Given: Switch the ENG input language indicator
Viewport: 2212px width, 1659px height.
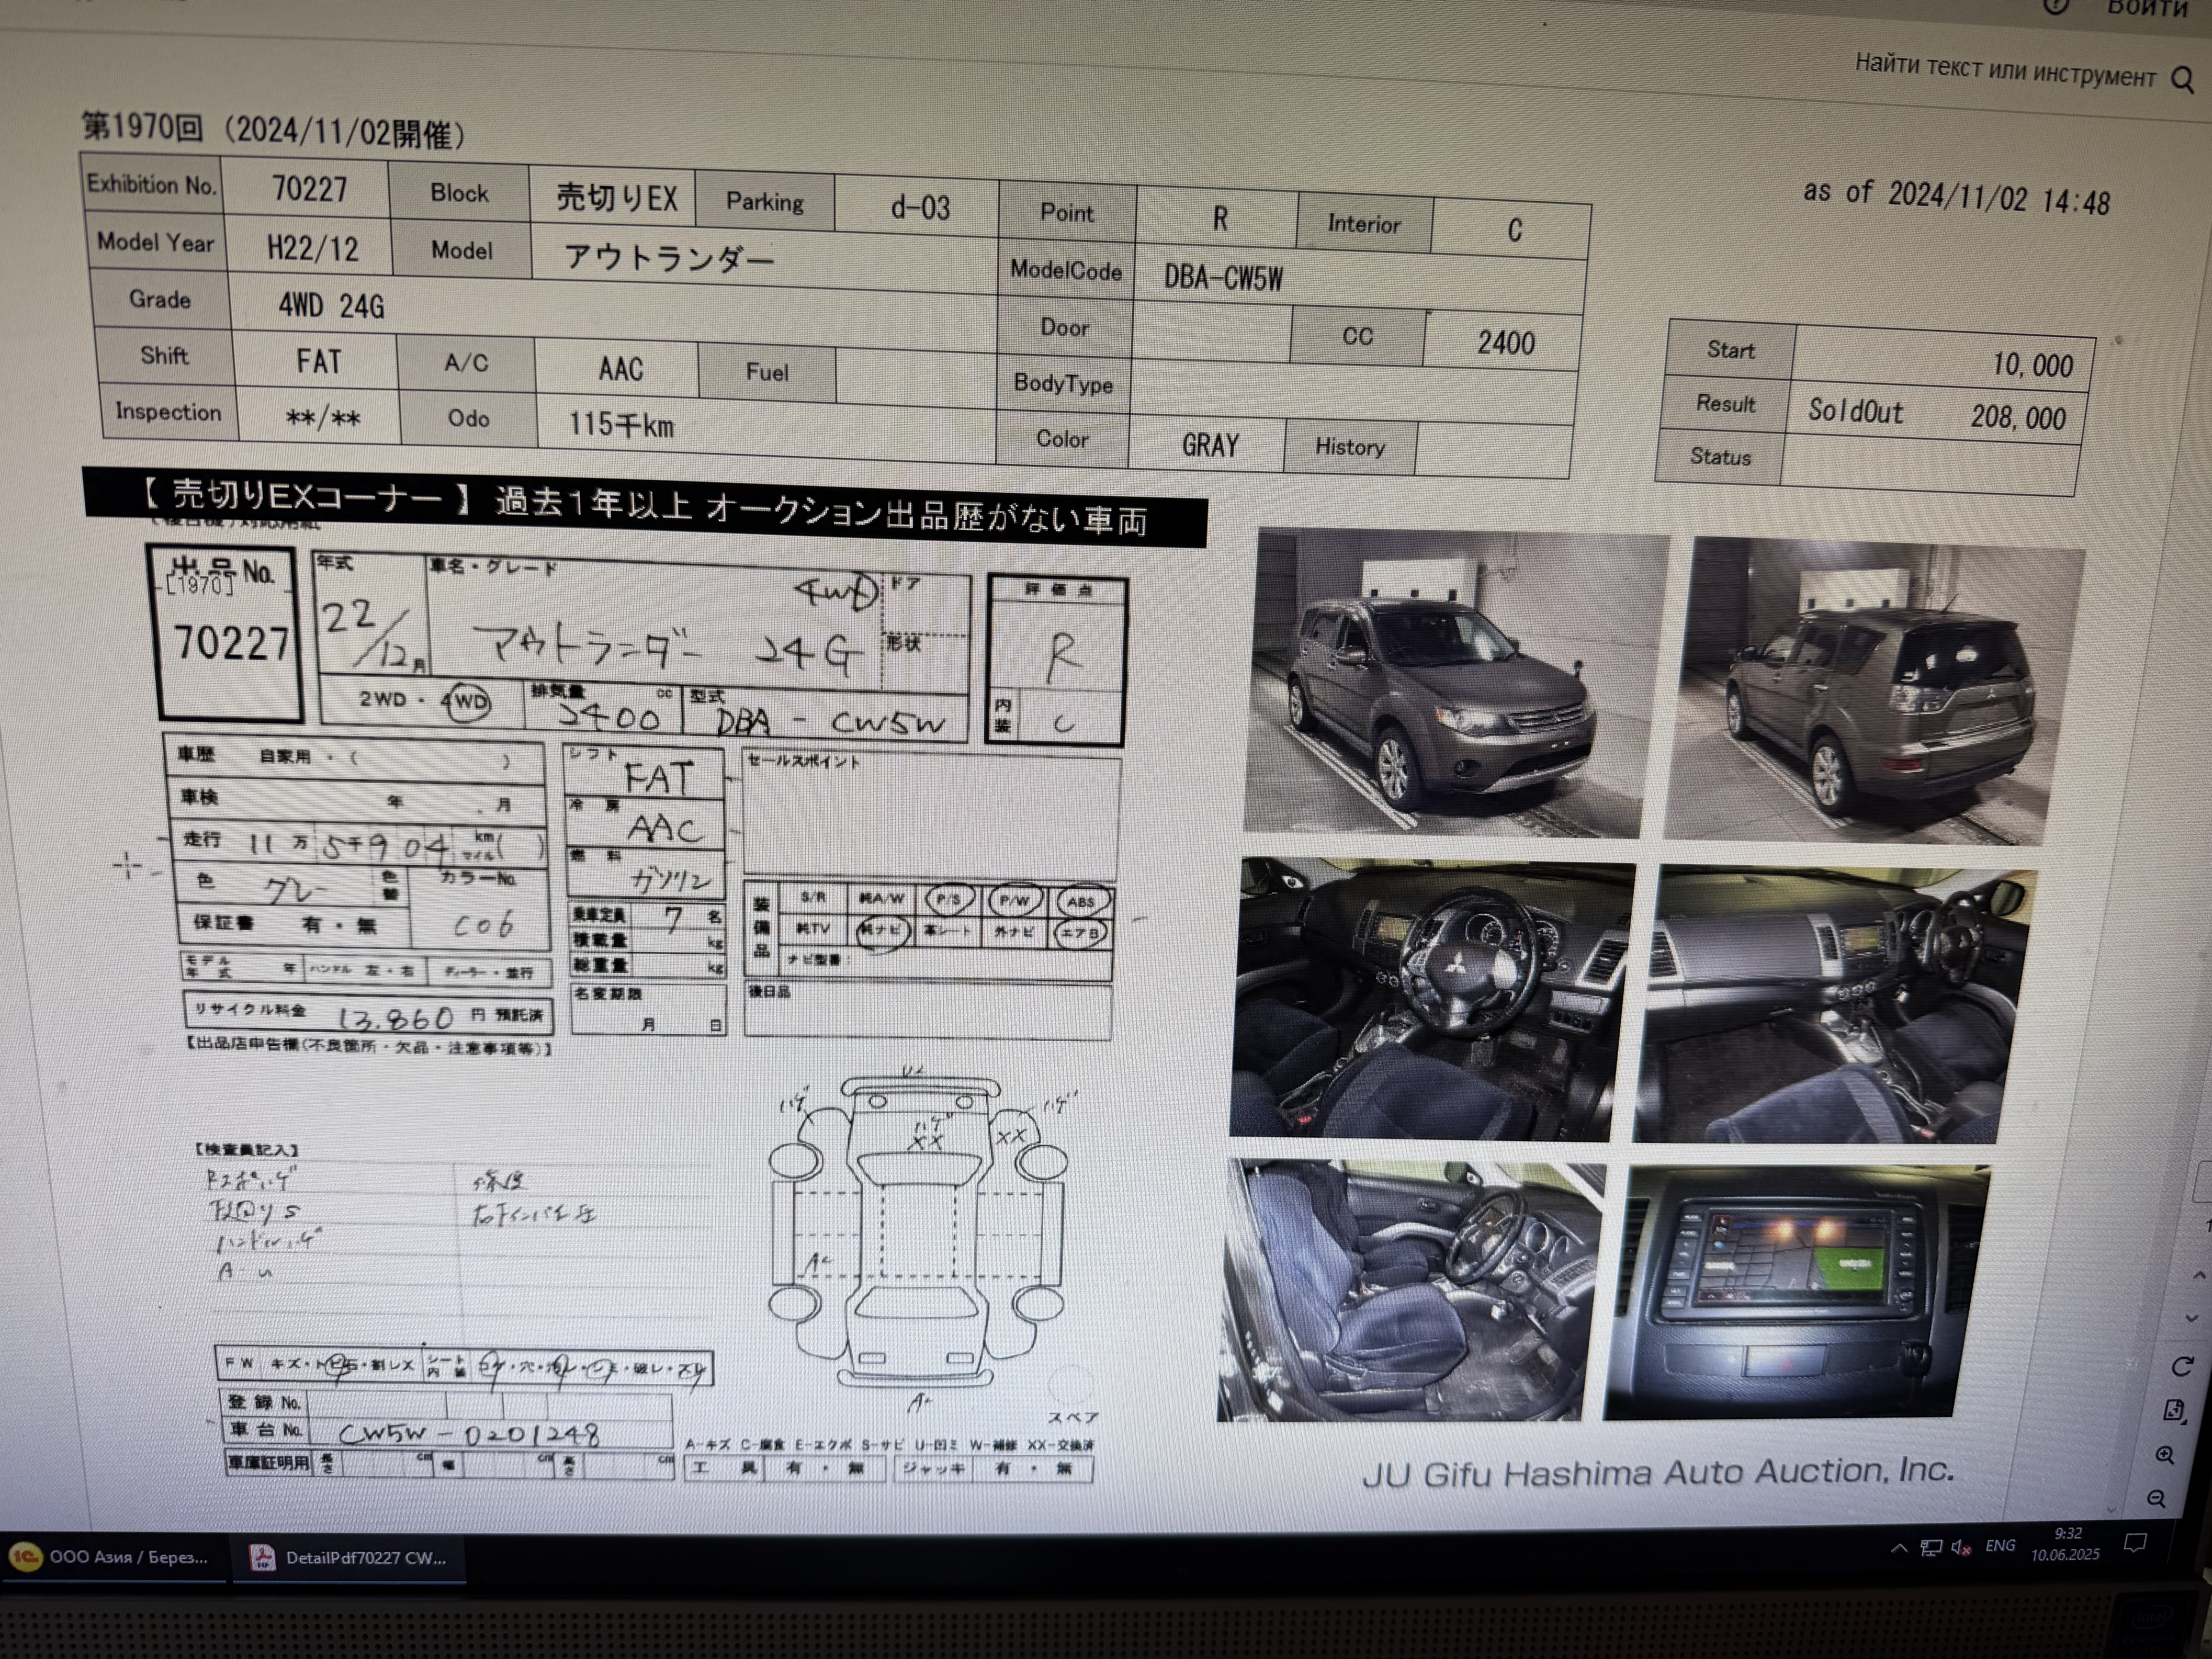Looking at the screenshot, I should pyautogui.click(x=2000, y=1546).
